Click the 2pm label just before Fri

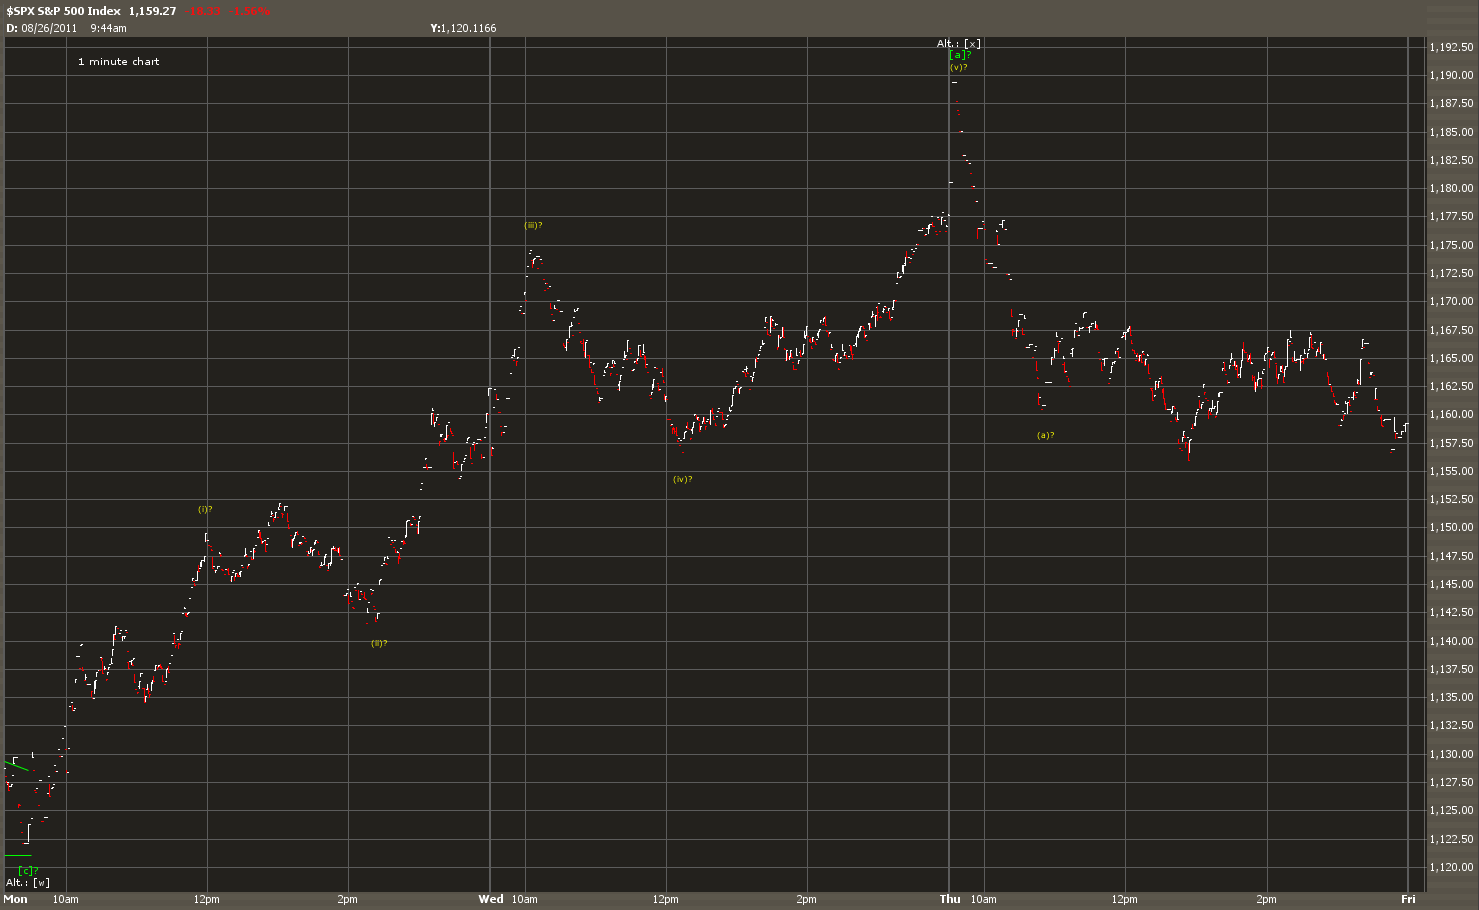point(1267,899)
